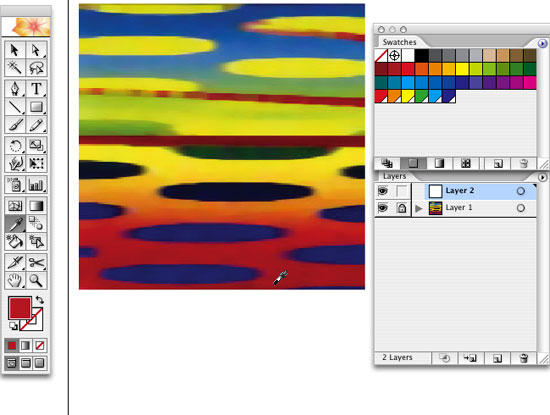
Task: Pick the None swatch in Swatches
Action: [x=381, y=55]
